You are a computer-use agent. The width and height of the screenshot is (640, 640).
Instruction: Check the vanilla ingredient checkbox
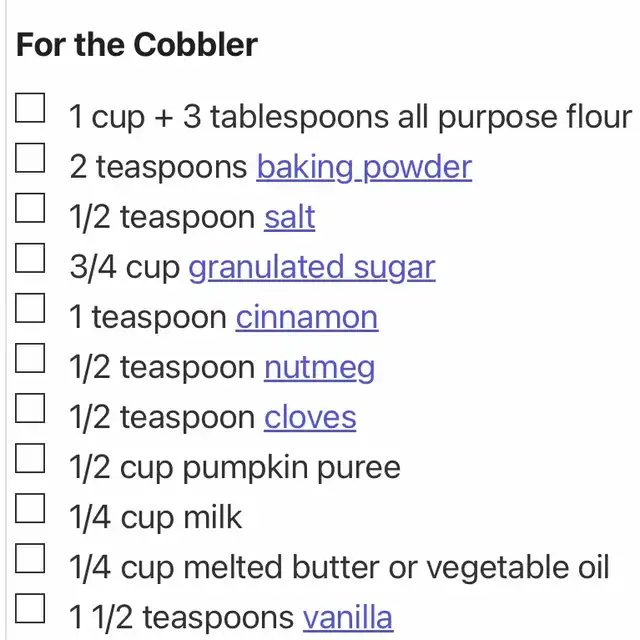point(30,608)
